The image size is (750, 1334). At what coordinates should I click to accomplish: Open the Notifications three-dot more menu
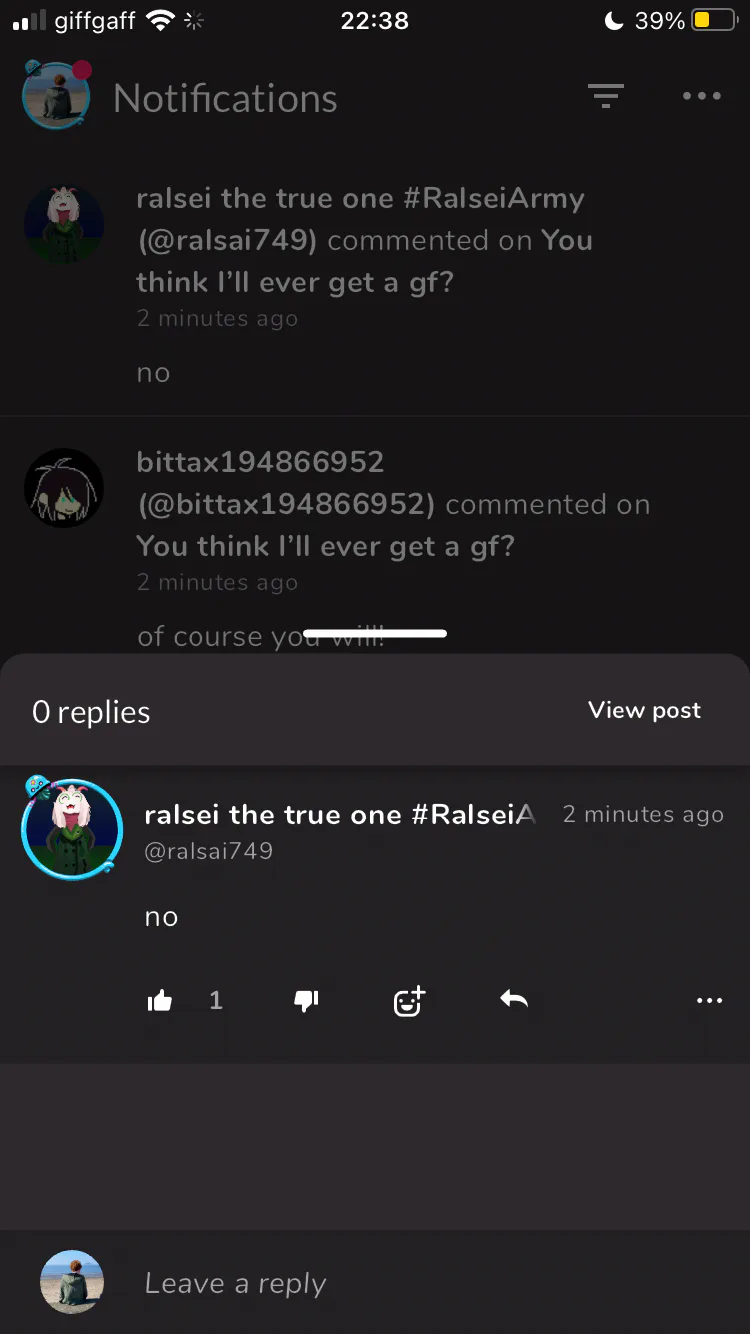[x=702, y=96]
